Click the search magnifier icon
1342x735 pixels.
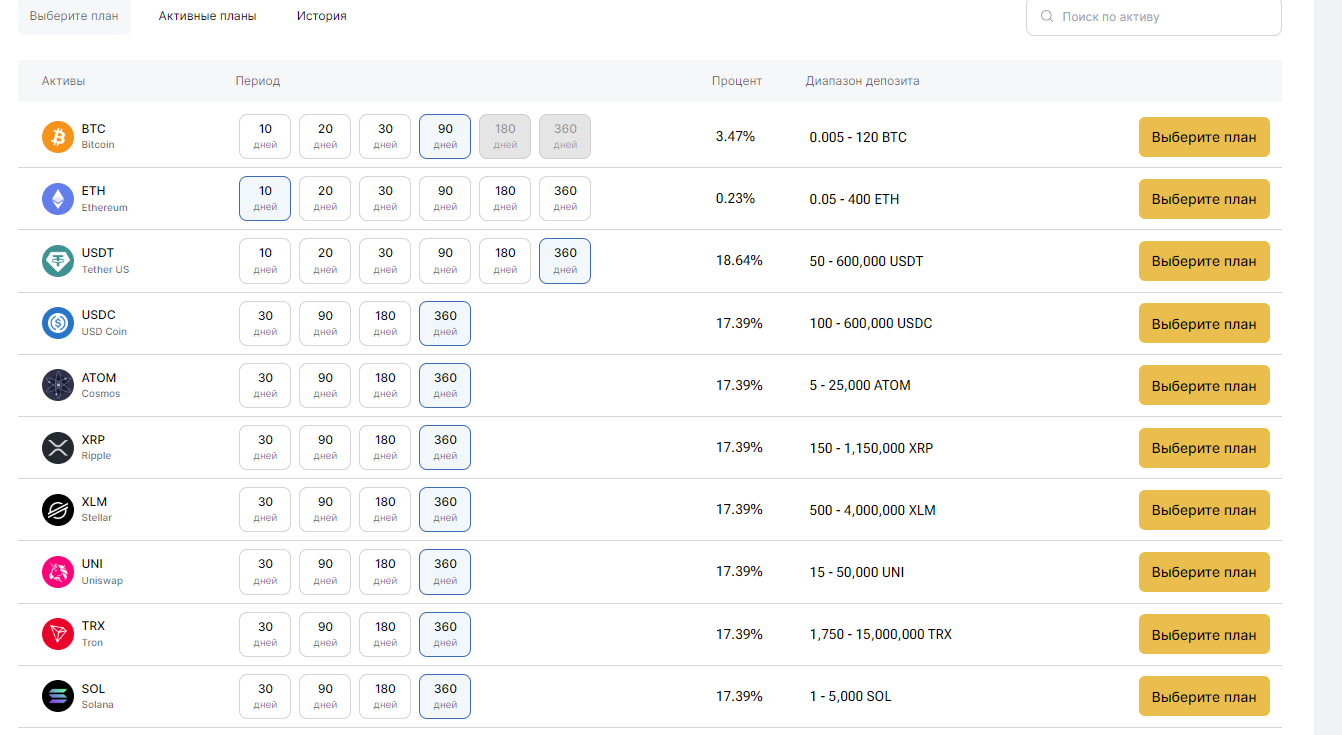pos(1047,17)
